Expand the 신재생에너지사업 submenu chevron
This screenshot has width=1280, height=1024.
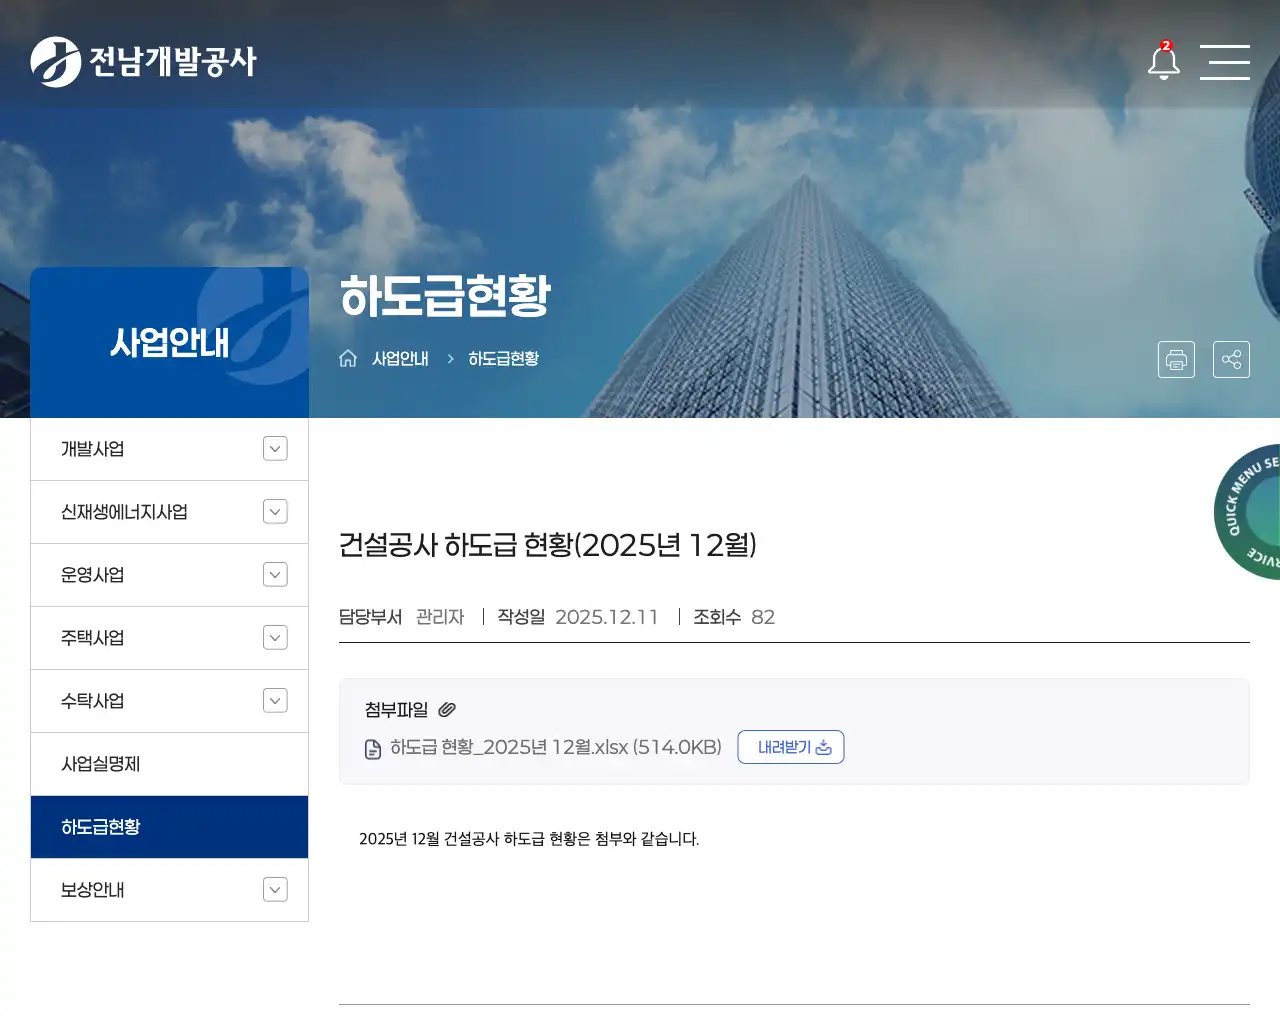tap(275, 512)
